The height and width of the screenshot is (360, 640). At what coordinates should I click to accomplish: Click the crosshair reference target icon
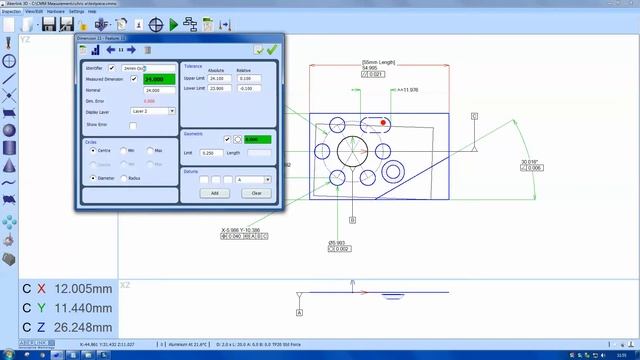click(x=156, y=25)
